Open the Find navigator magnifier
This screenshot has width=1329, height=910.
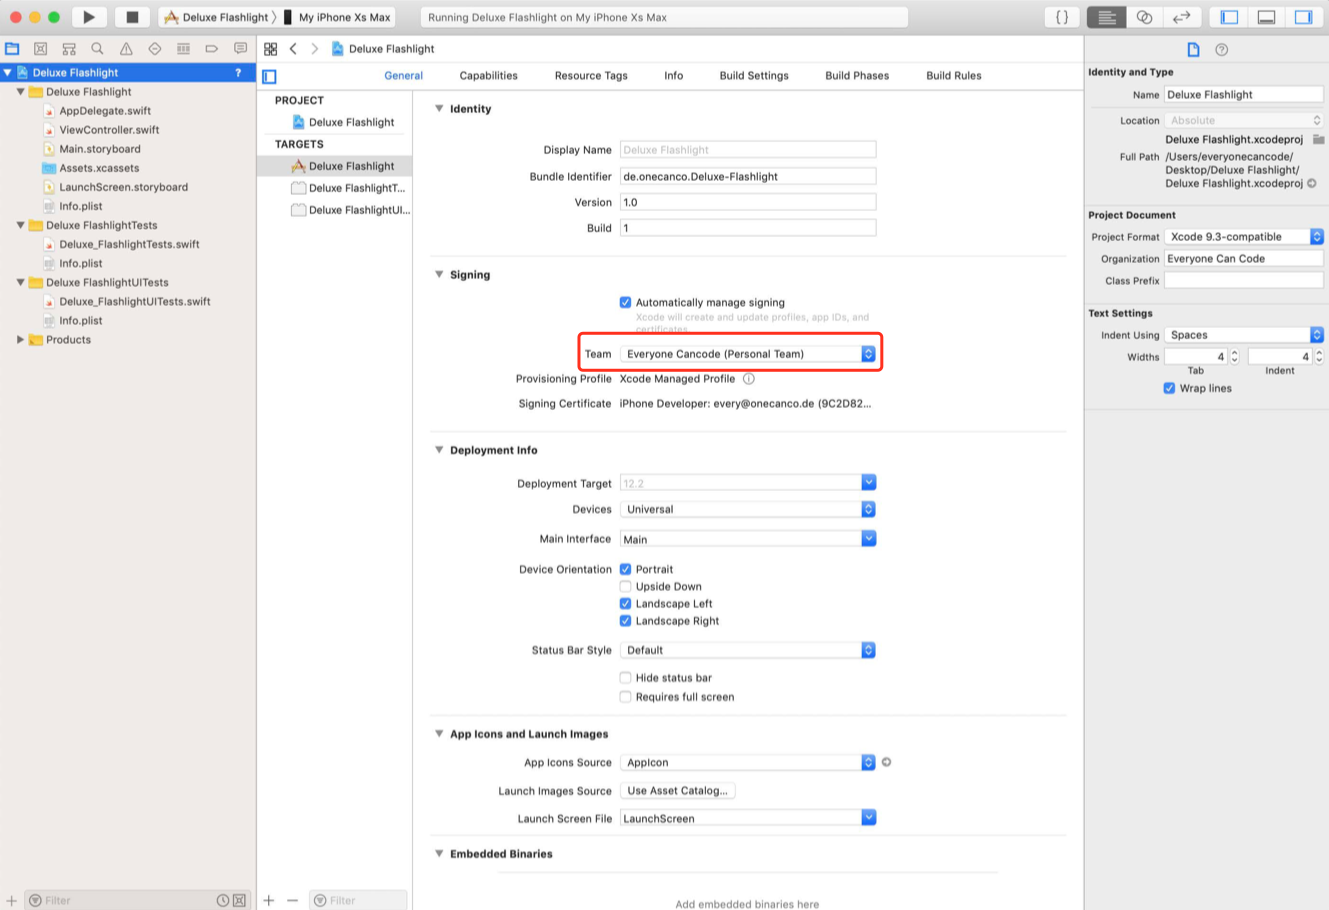pyautogui.click(x=97, y=48)
